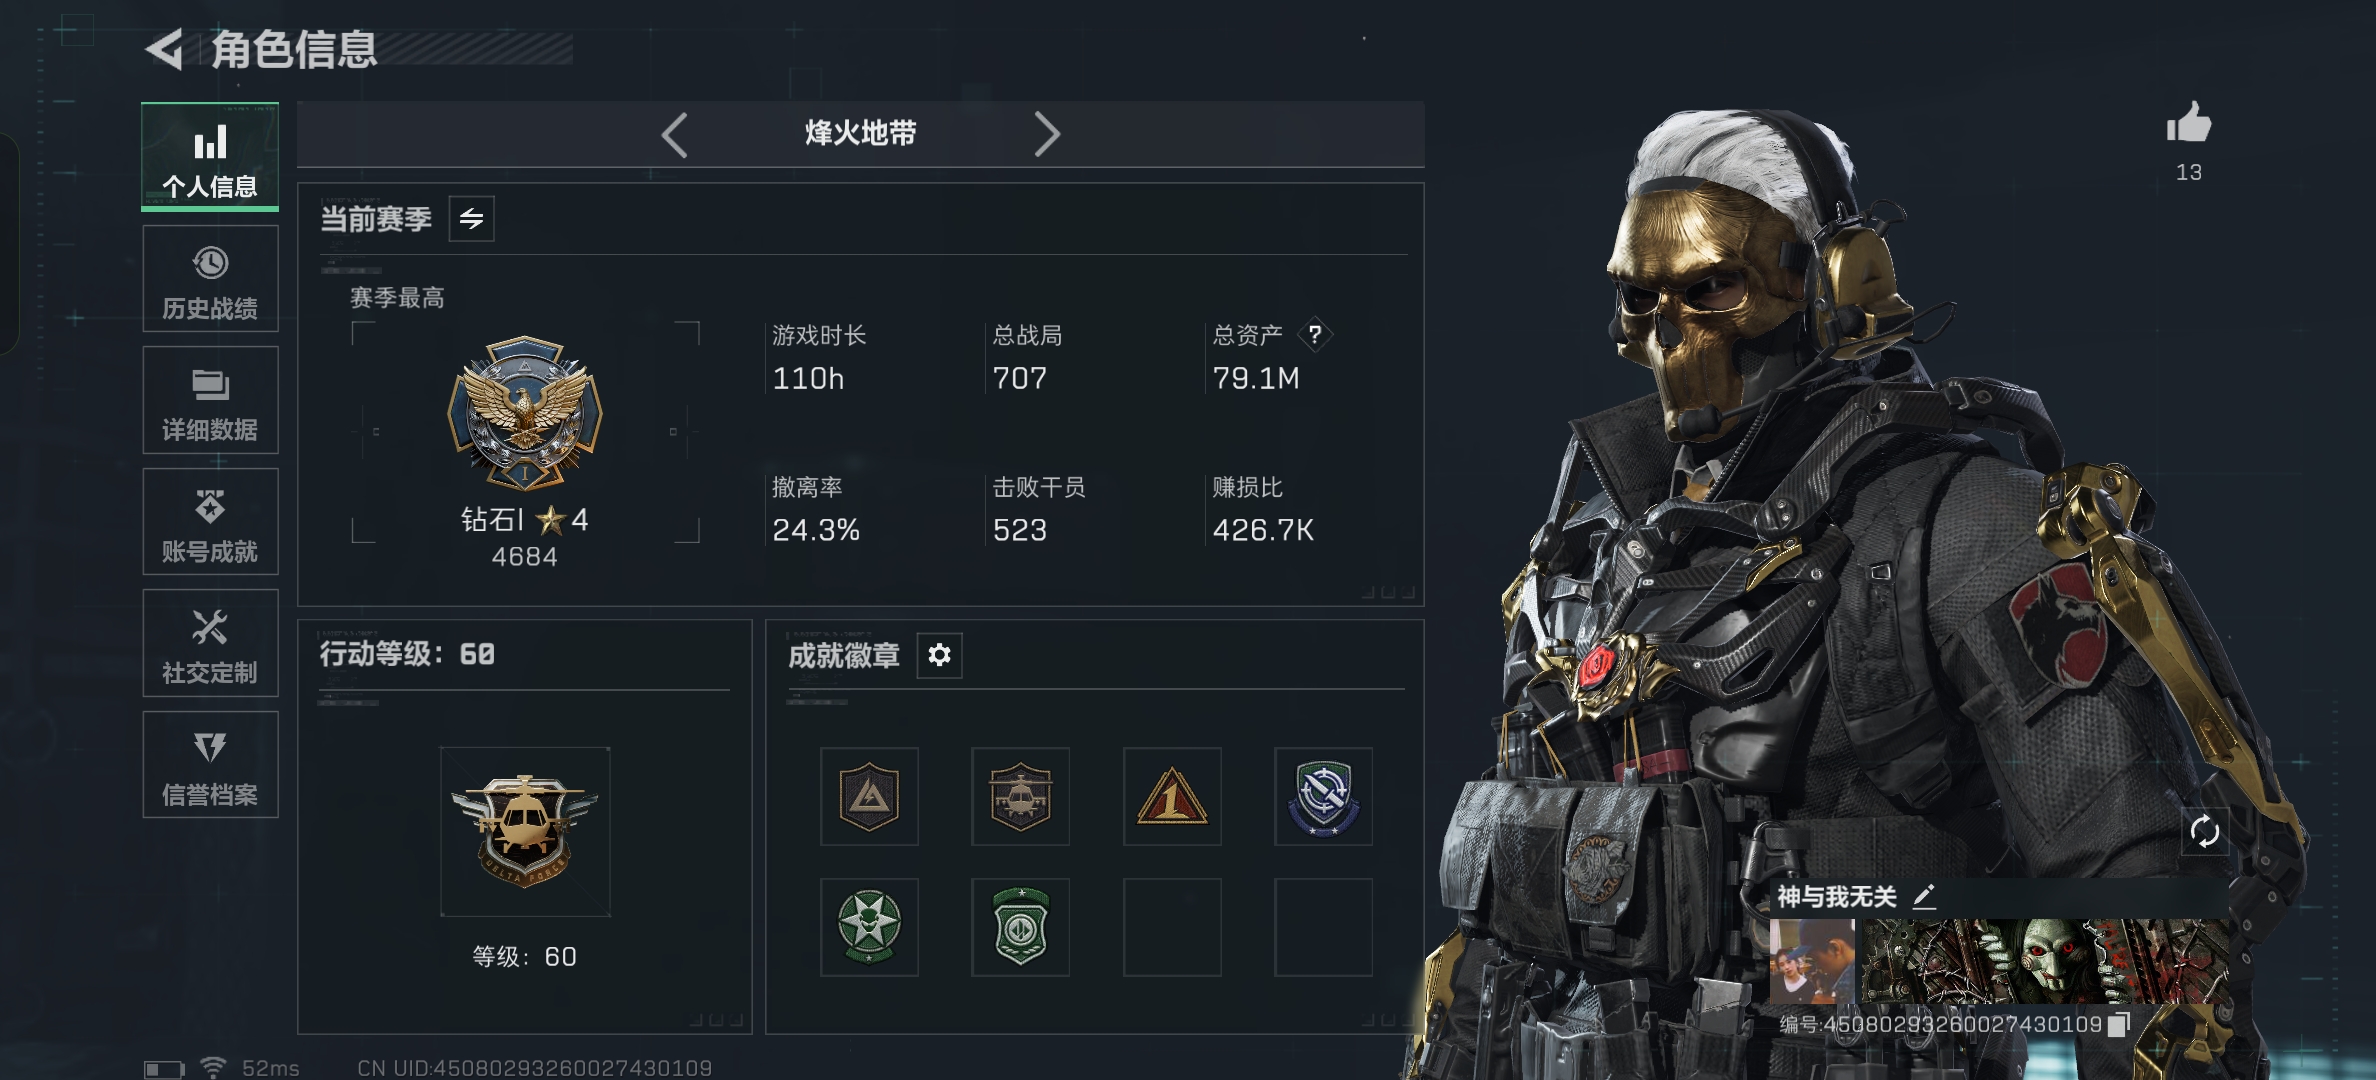Viewport: 2376px width, 1080px height.
Task: Go back using the arrow beside 角色信息
Action: pos(165,49)
